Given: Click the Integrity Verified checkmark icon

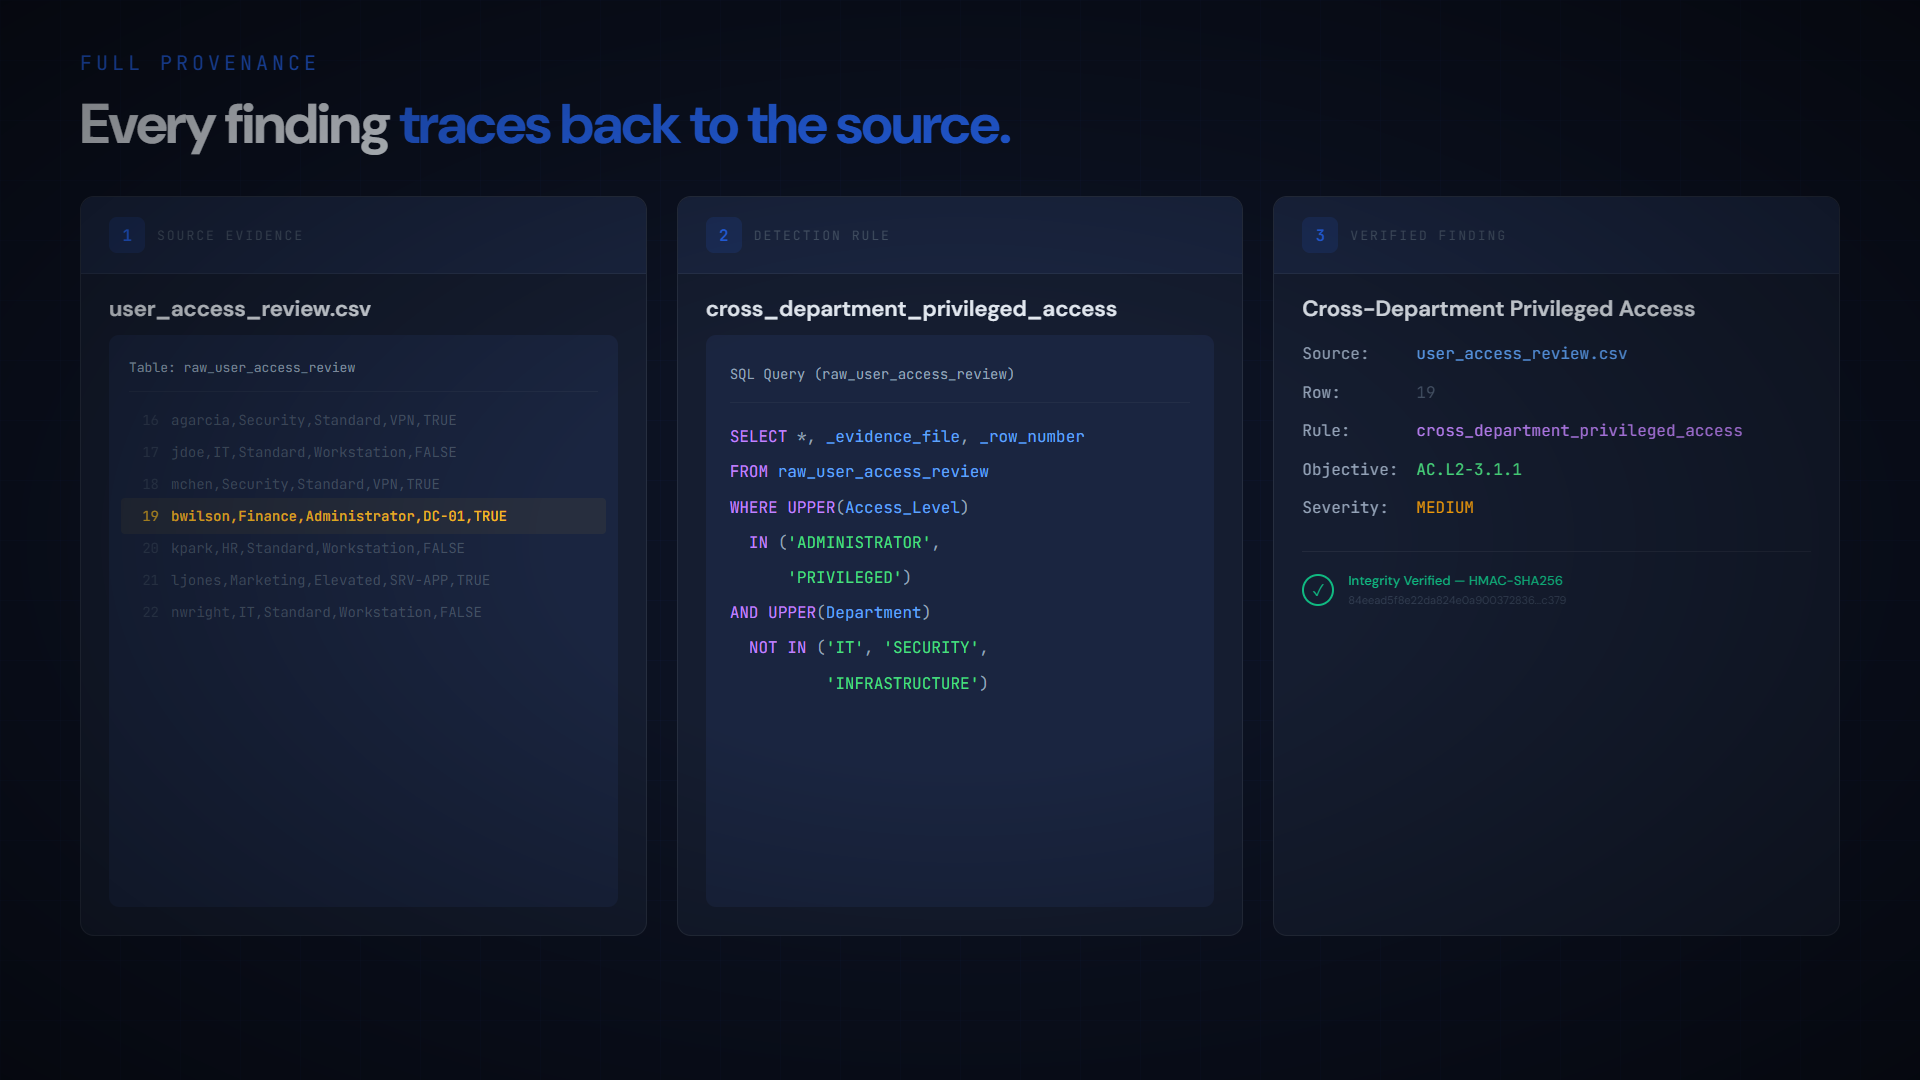Looking at the screenshot, I should coord(1317,590).
